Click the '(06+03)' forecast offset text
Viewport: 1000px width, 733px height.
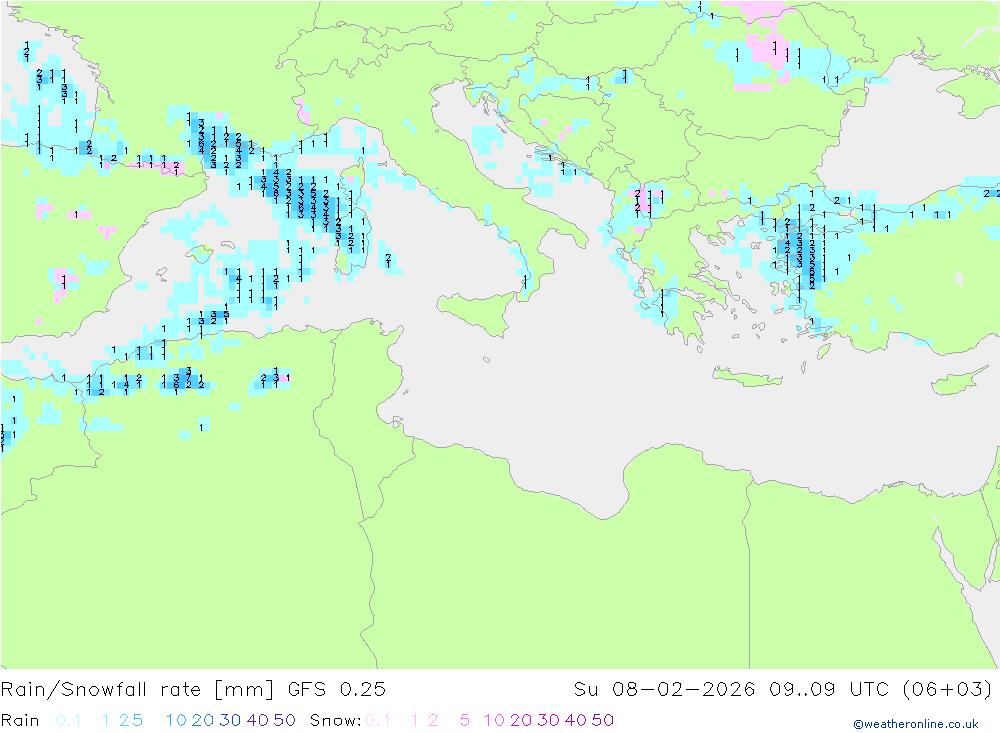point(948,690)
